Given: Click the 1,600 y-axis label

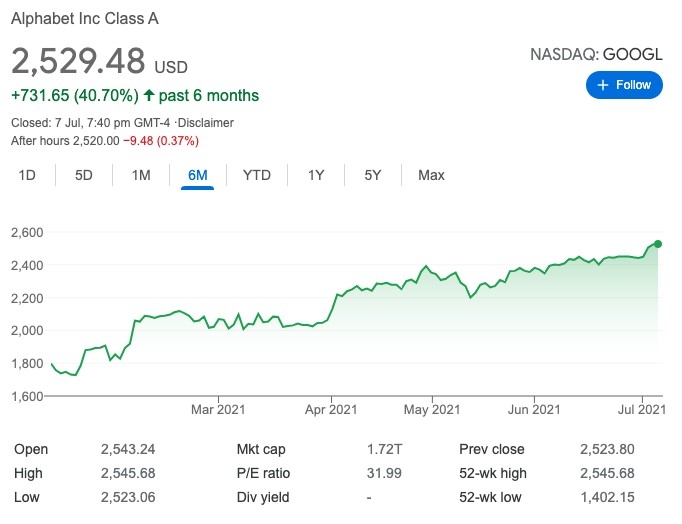Looking at the screenshot, I should 27,396.
